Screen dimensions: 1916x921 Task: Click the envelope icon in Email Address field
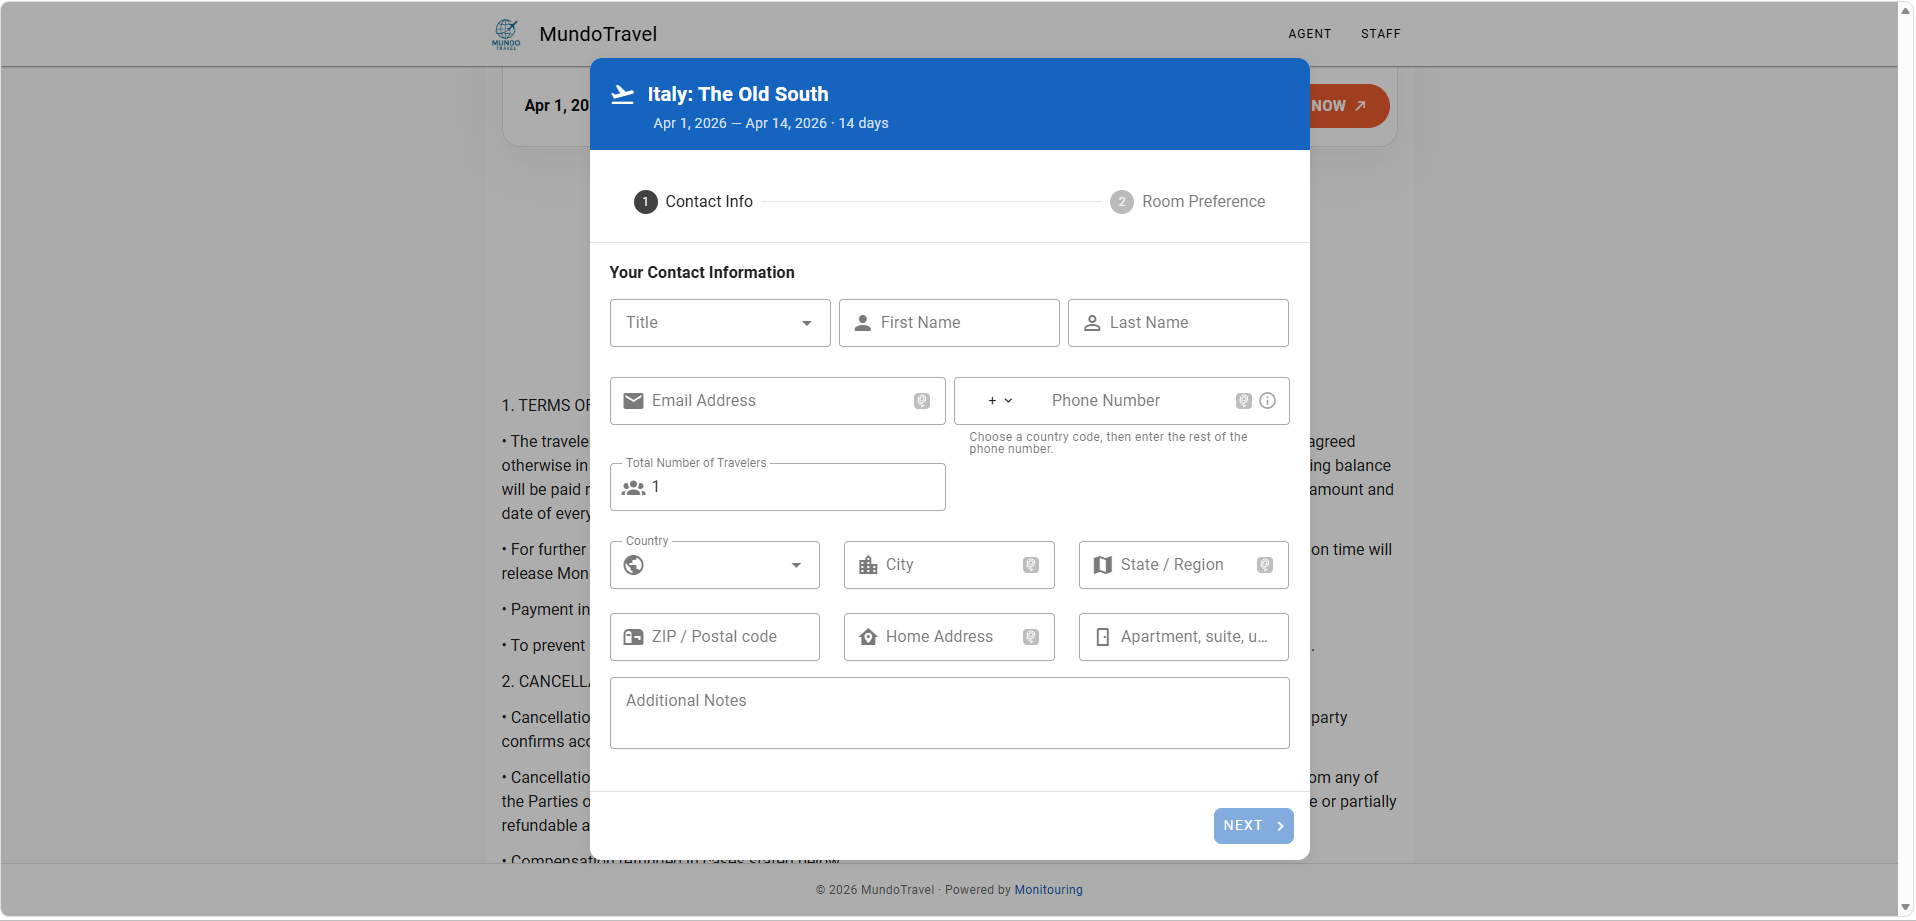point(634,400)
